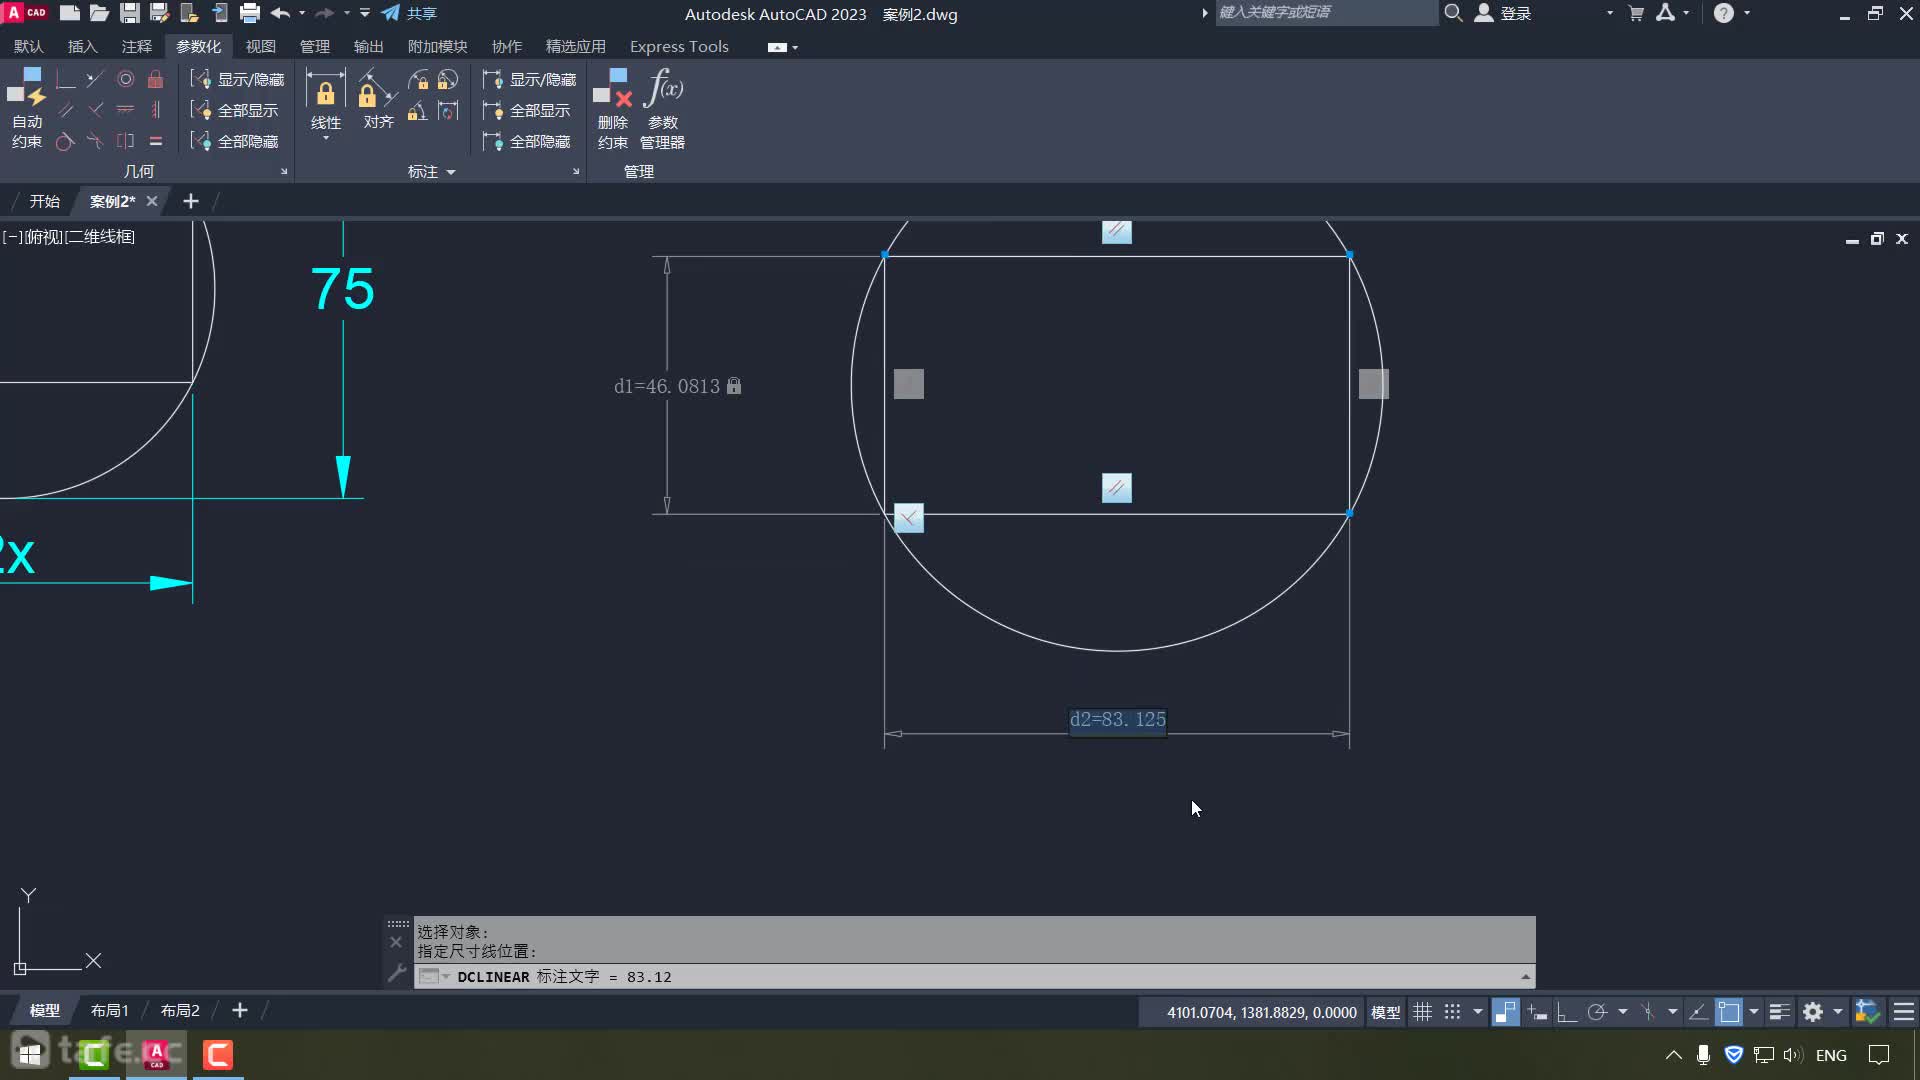Open the 几何 panel dialog launcher
This screenshot has height=1080, width=1920.
[x=284, y=172]
